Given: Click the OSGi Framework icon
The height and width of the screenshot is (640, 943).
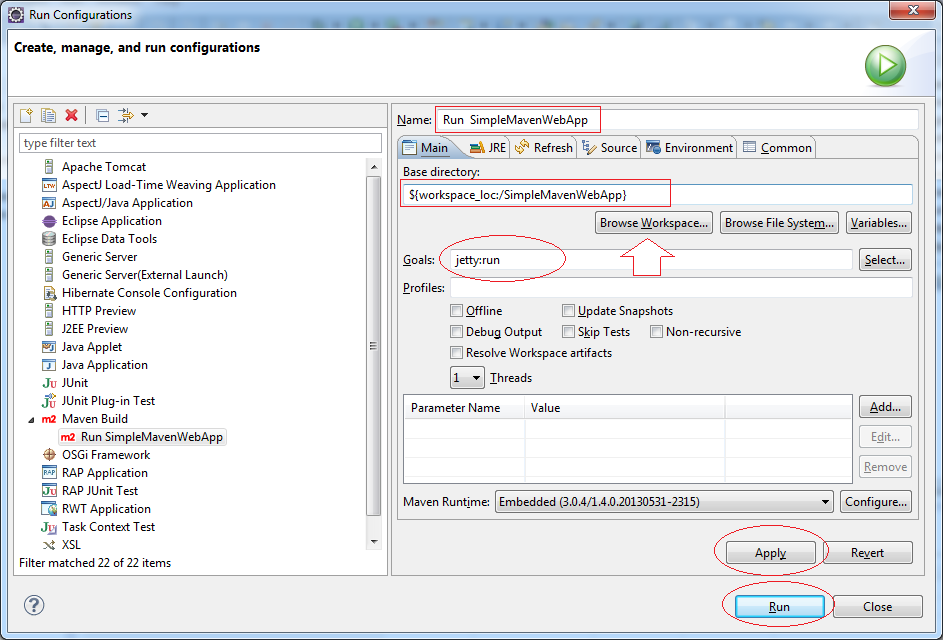Looking at the screenshot, I should coord(49,455).
